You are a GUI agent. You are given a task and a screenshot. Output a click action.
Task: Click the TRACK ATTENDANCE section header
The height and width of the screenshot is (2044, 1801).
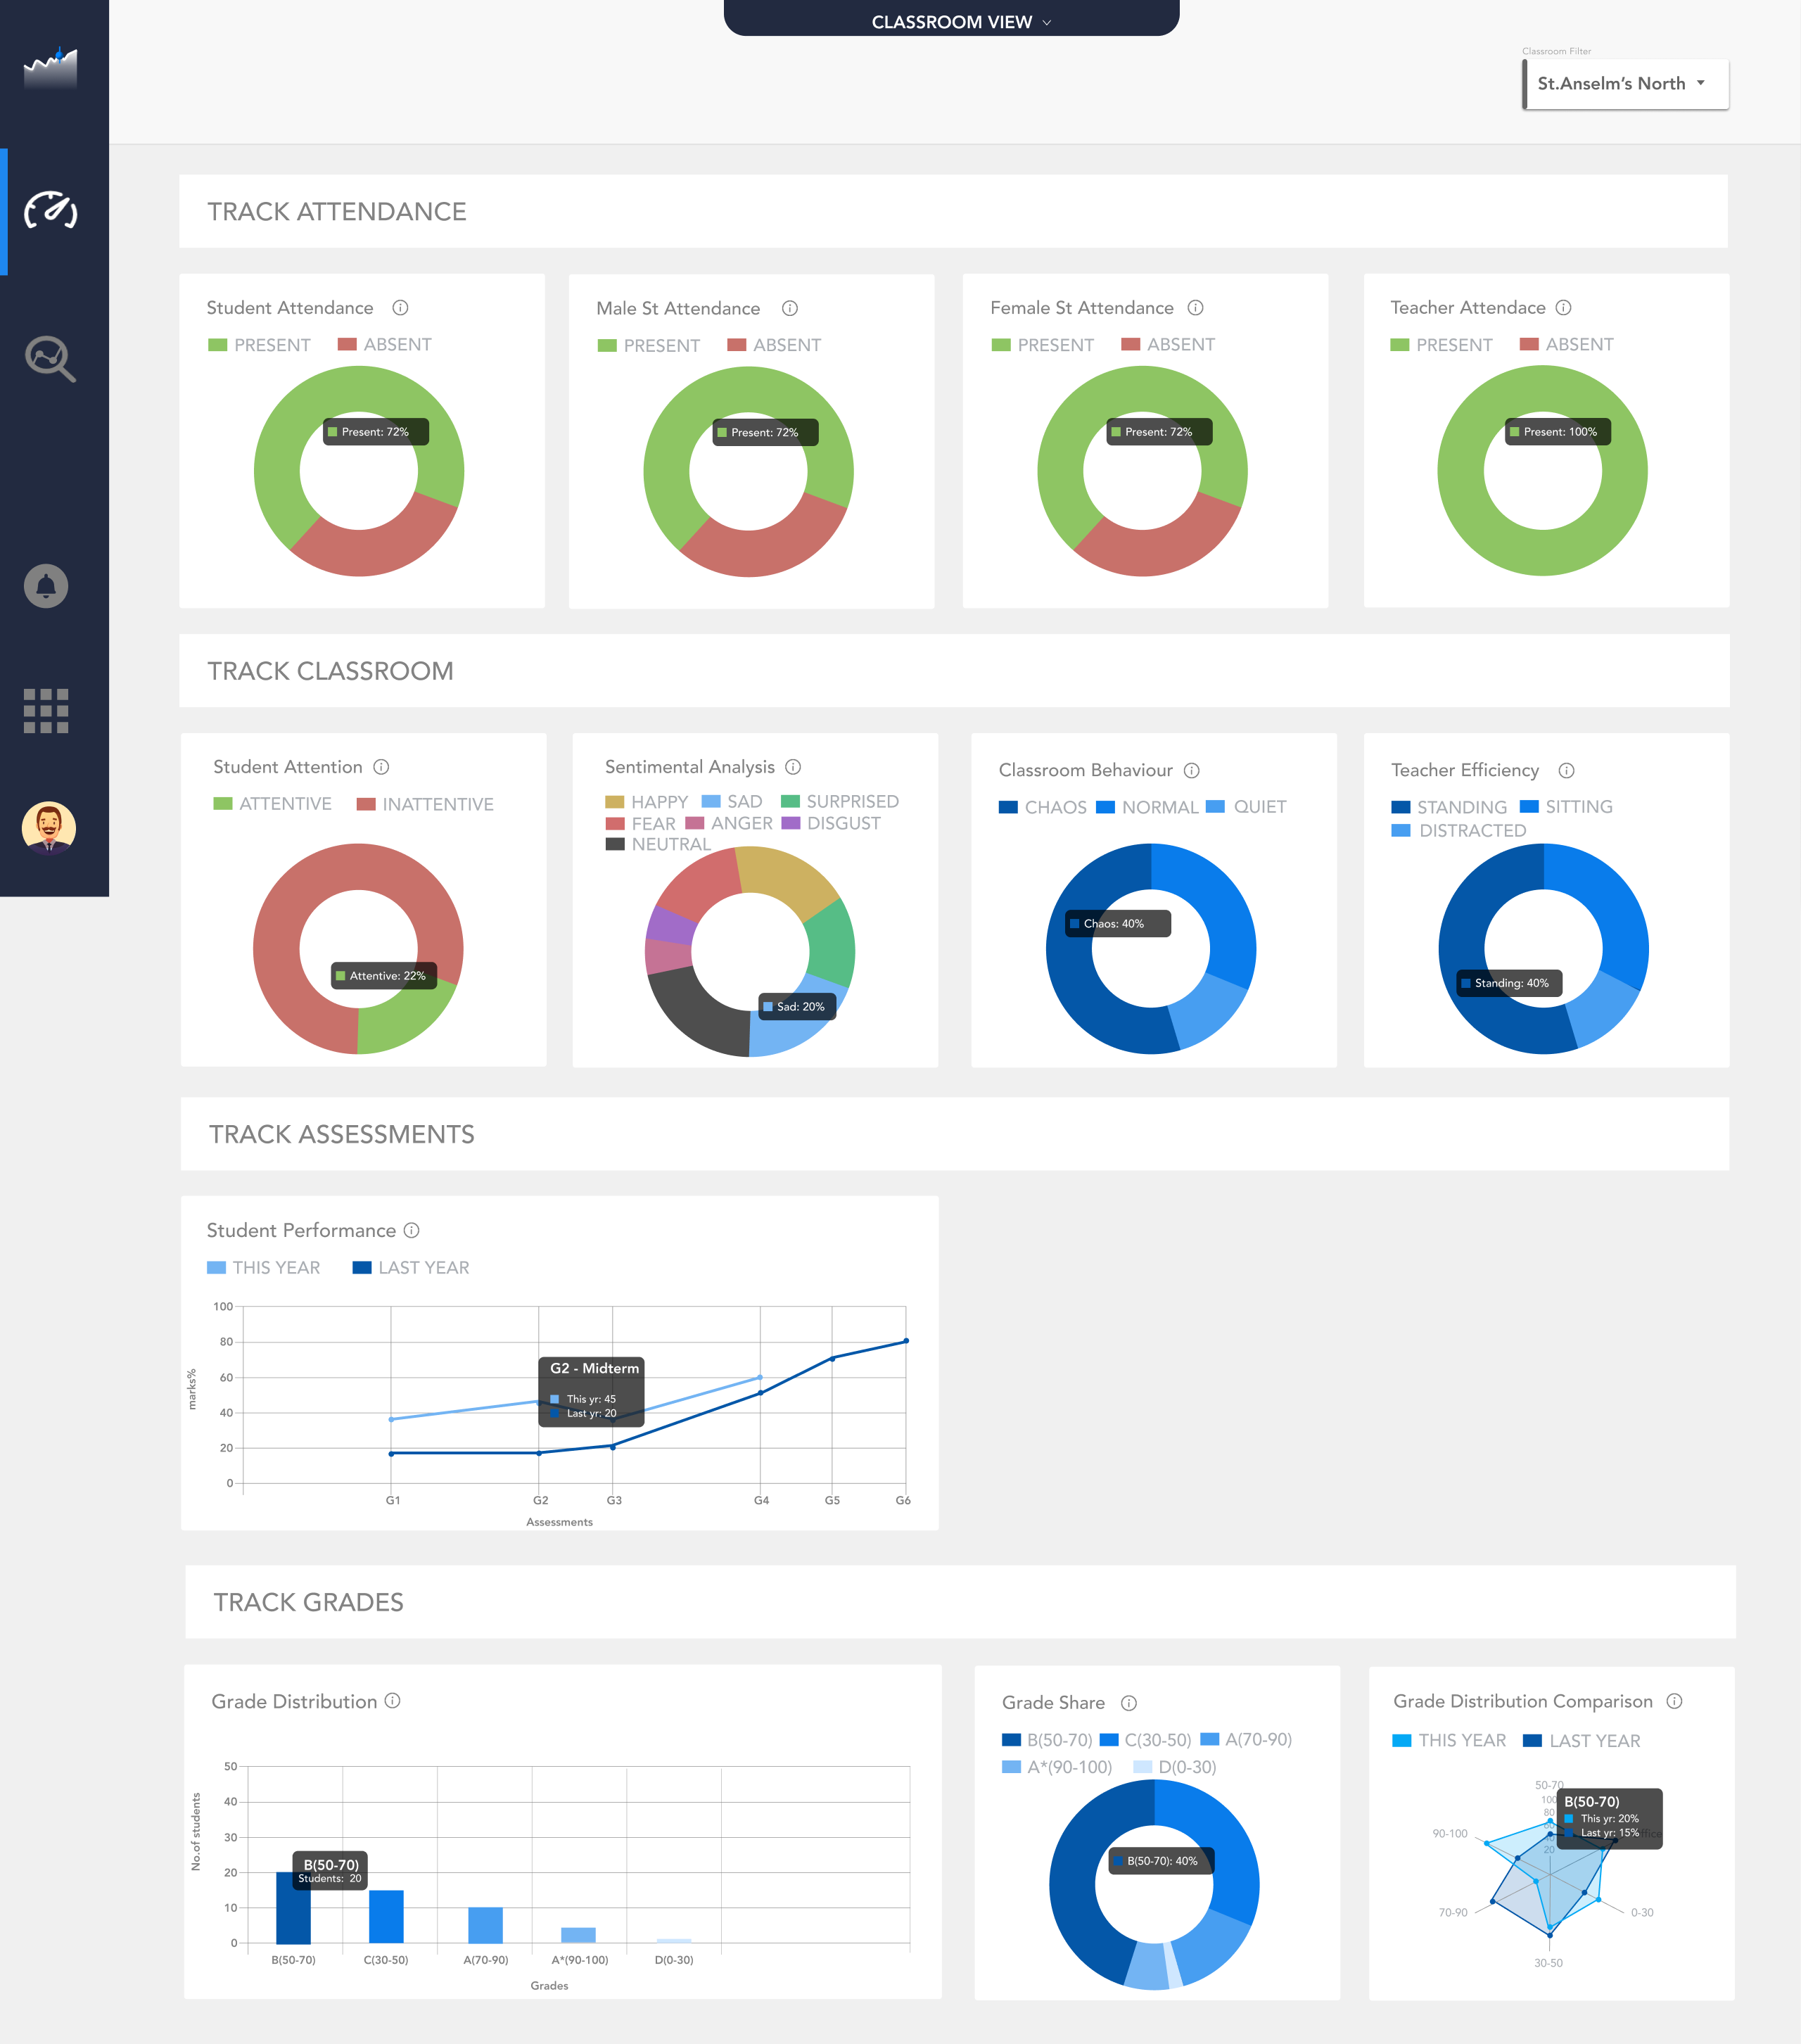tap(337, 212)
